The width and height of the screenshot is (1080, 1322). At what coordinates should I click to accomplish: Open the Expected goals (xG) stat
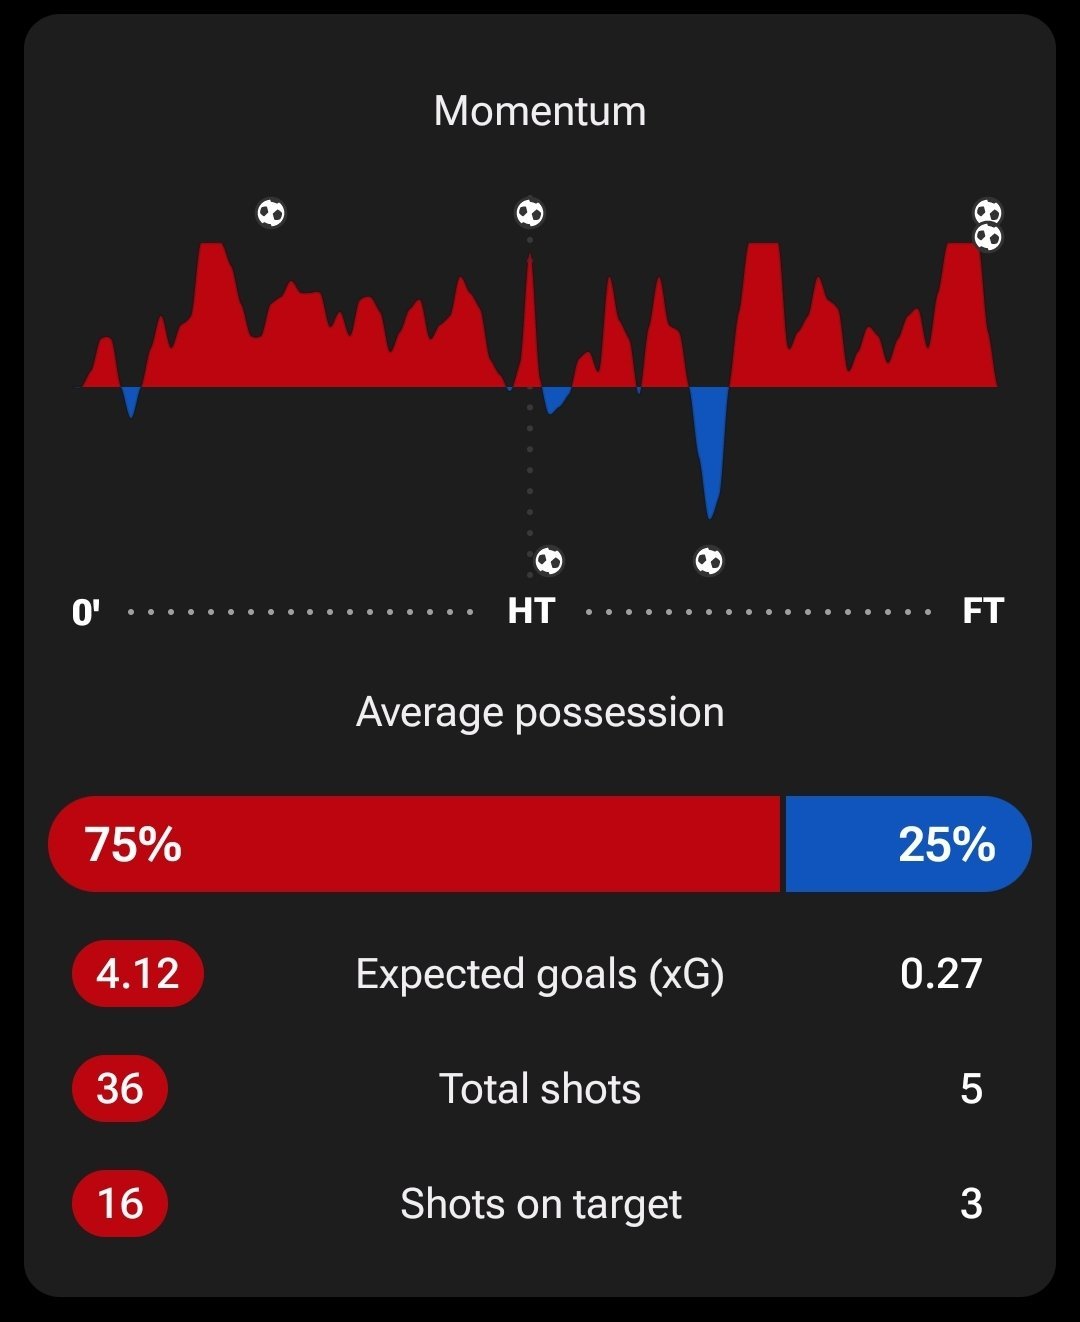point(540,974)
